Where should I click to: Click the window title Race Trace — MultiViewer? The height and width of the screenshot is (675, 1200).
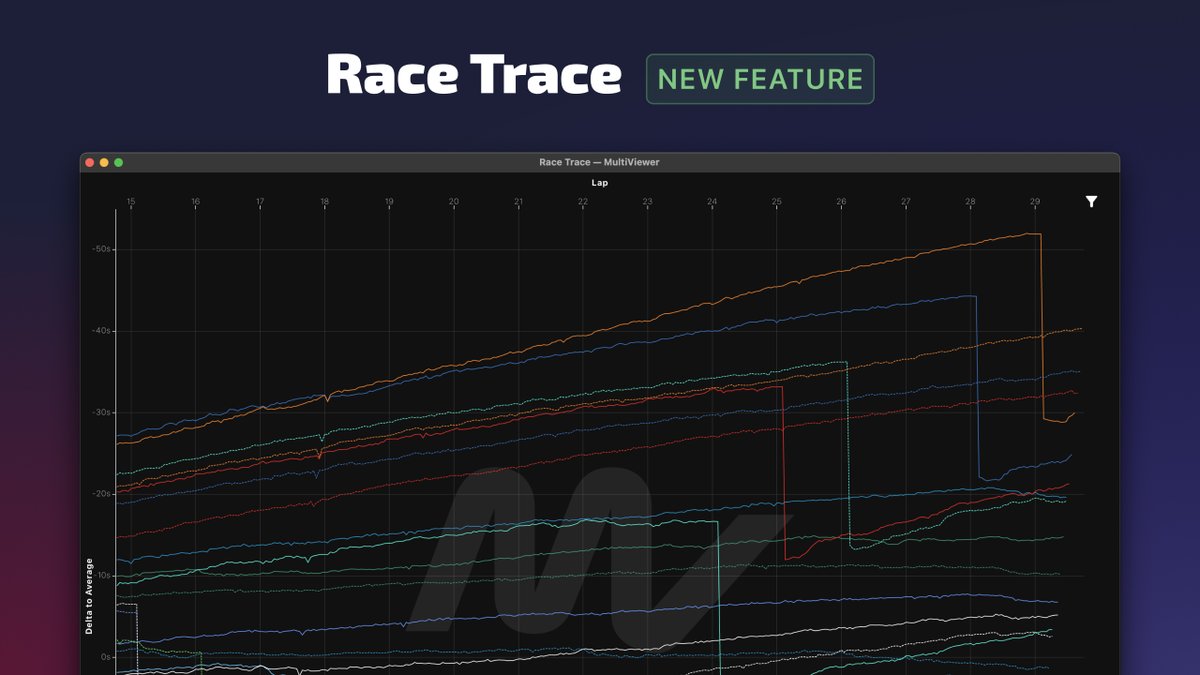[599, 162]
